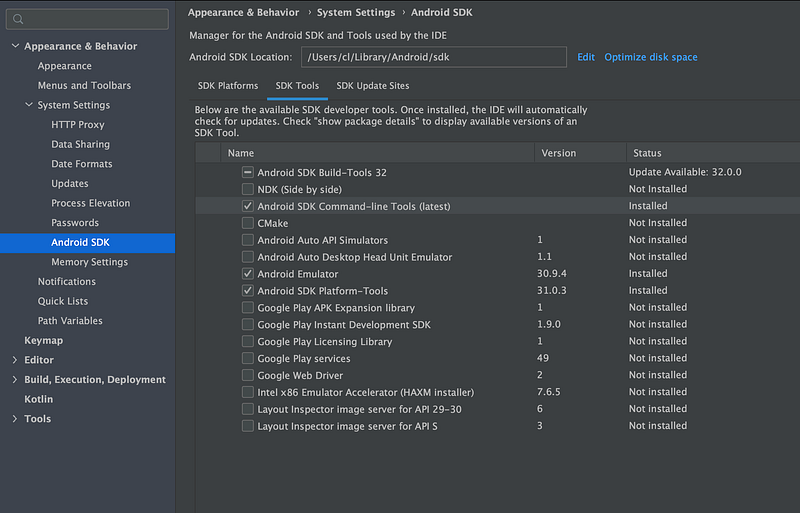The width and height of the screenshot is (800, 513).
Task: Check Android Auto API Simulators
Action: (x=247, y=240)
